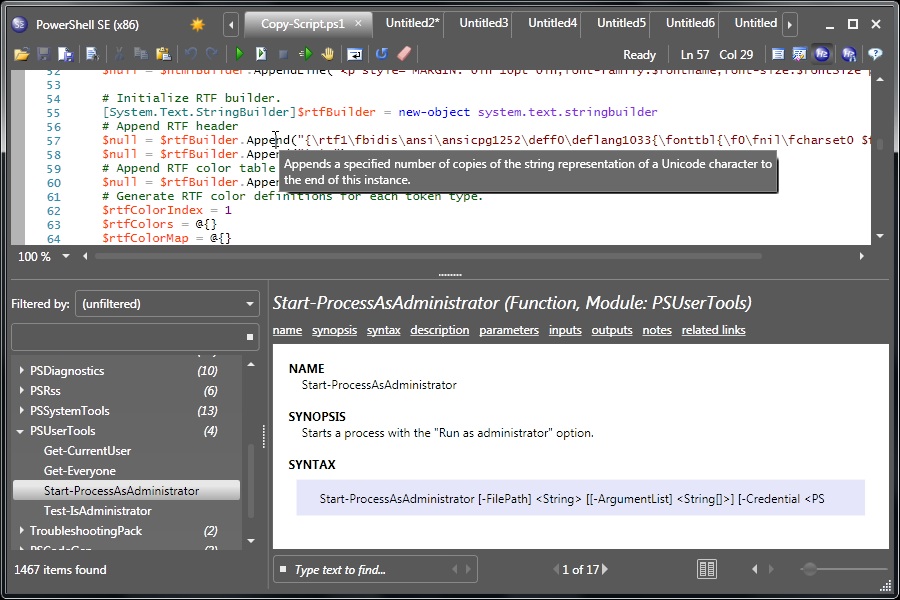The image size is (900, 600).
Task: Stop script execution
Action: 283,54
